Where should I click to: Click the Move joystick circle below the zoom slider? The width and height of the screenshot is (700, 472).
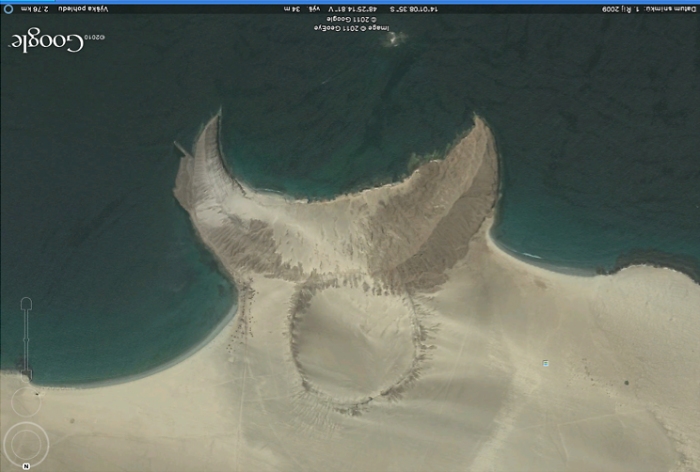point(26,402)
